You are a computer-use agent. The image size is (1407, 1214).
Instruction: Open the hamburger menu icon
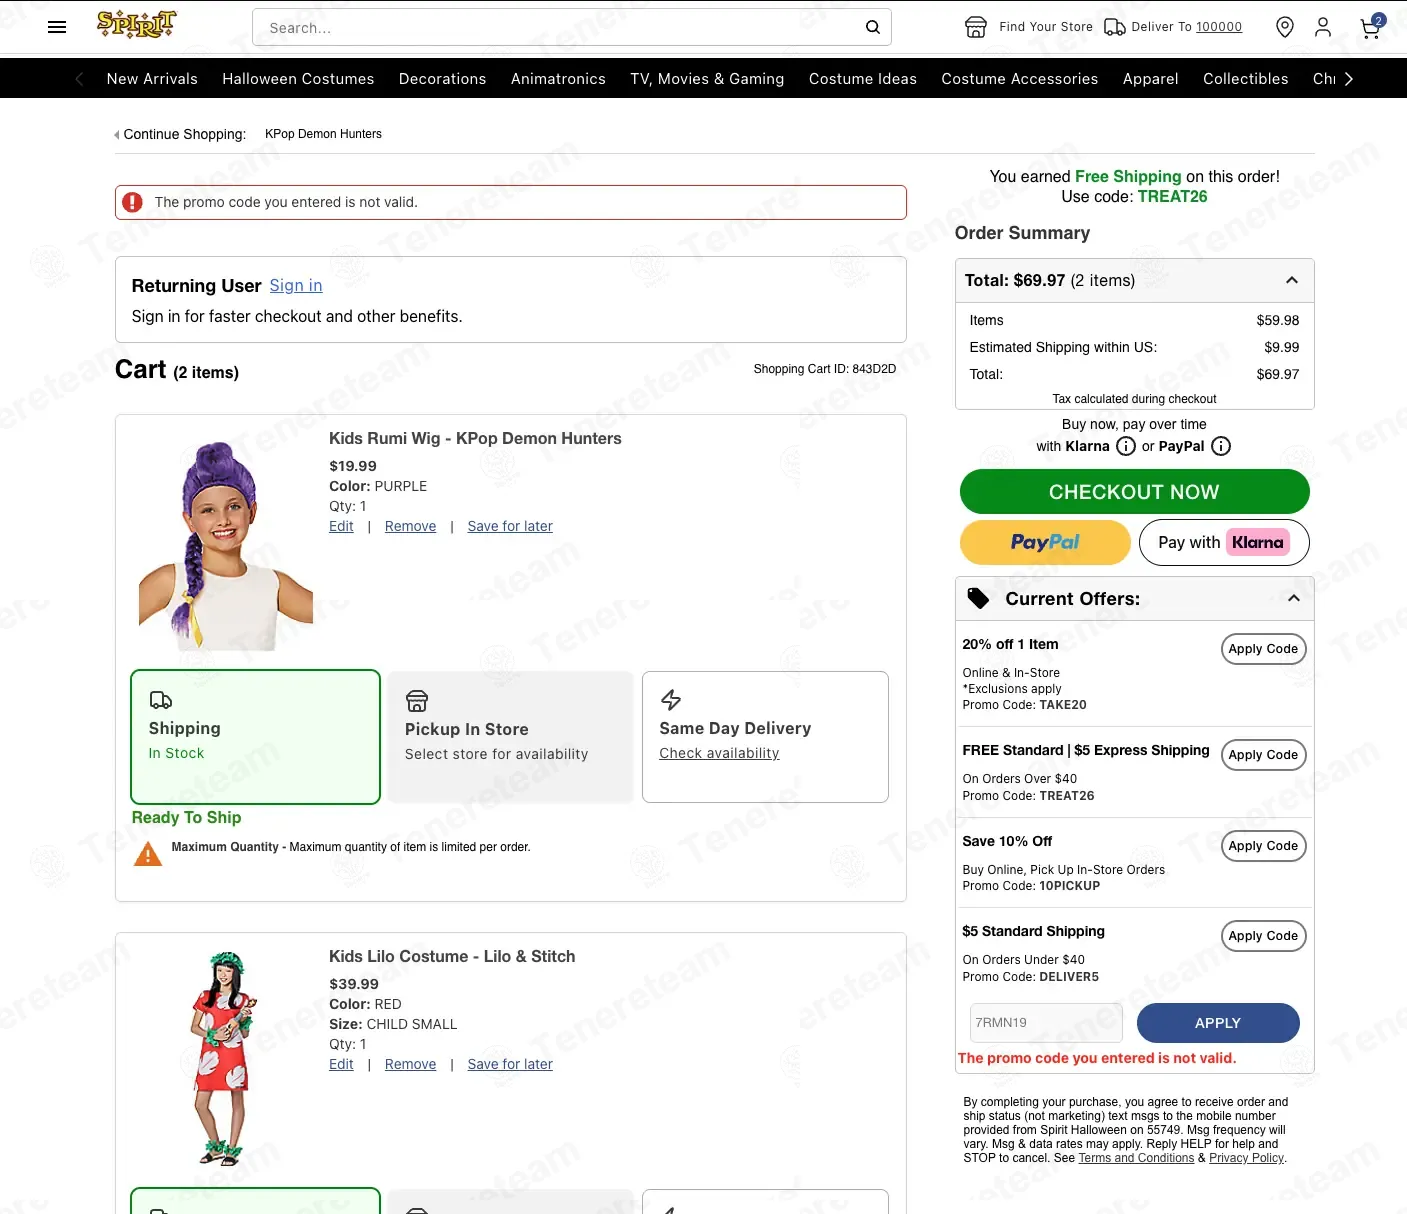coord(57,27)
